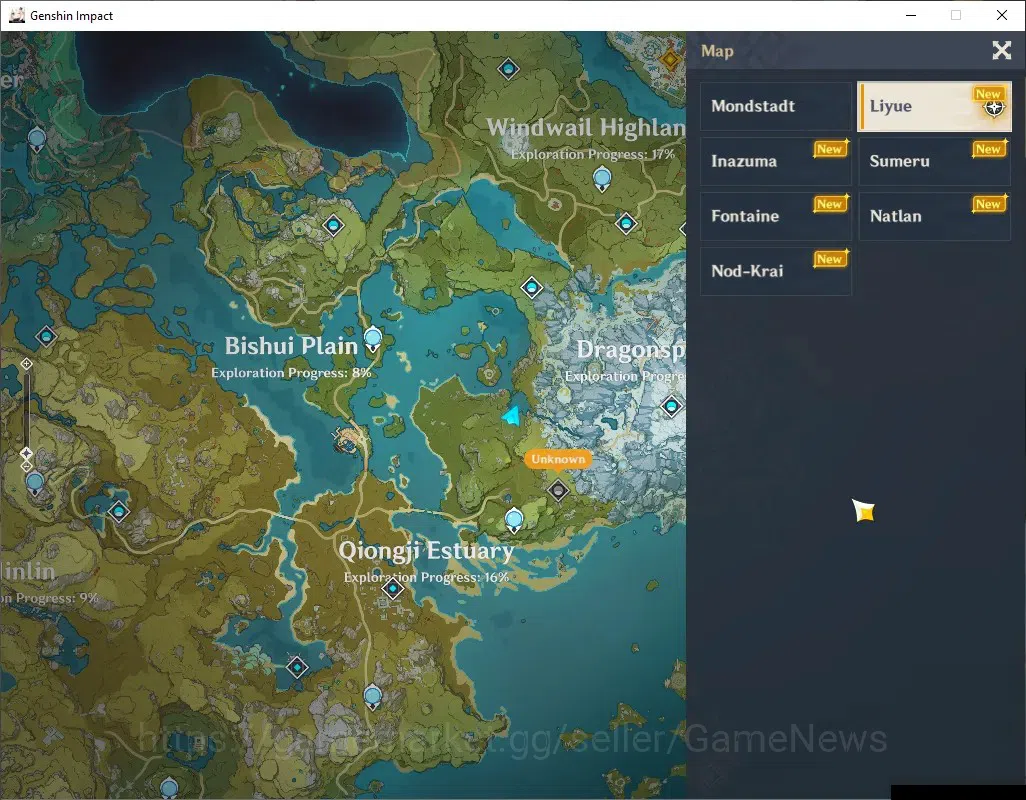Close the Map region panel

[x=1001, y=50]
